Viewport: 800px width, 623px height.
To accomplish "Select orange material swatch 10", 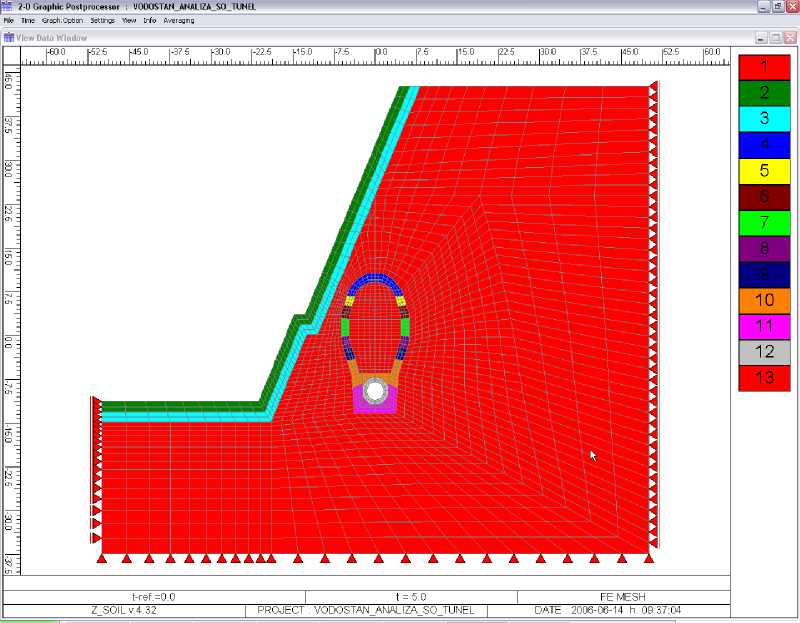I will click(x=764, y=300).
